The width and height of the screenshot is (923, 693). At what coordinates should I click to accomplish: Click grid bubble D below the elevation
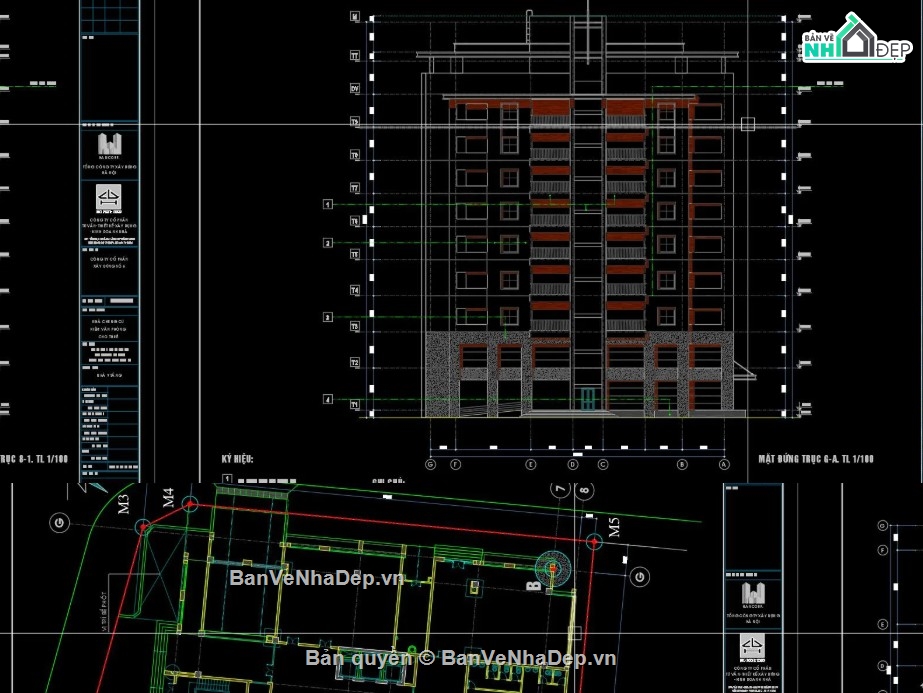tap(573, 465)
